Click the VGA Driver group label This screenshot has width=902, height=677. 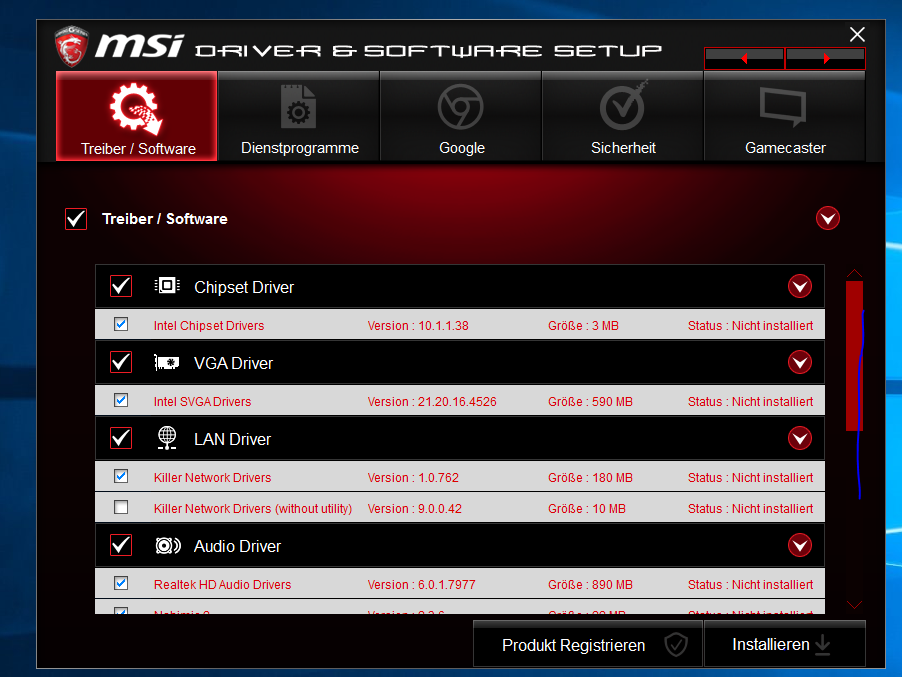[234, 363]
